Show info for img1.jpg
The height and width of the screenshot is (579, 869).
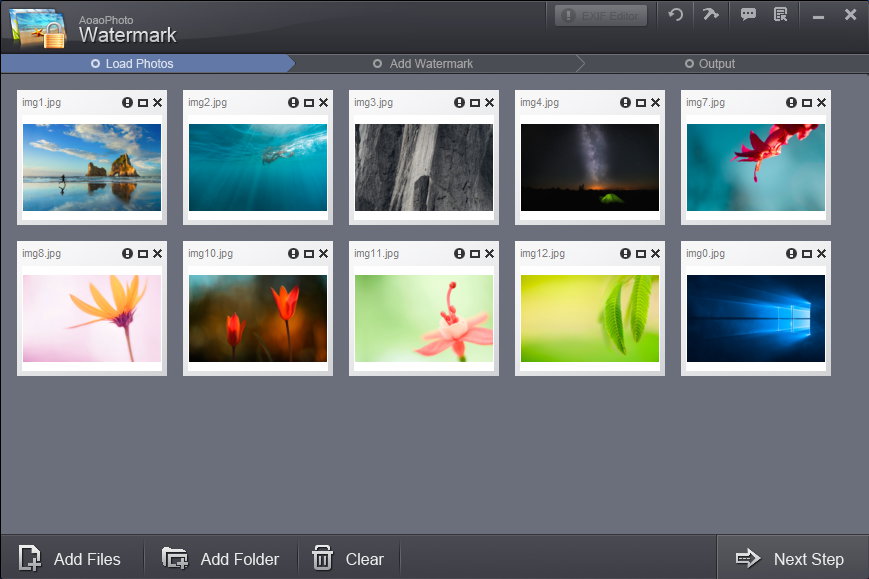click(127, 103)
